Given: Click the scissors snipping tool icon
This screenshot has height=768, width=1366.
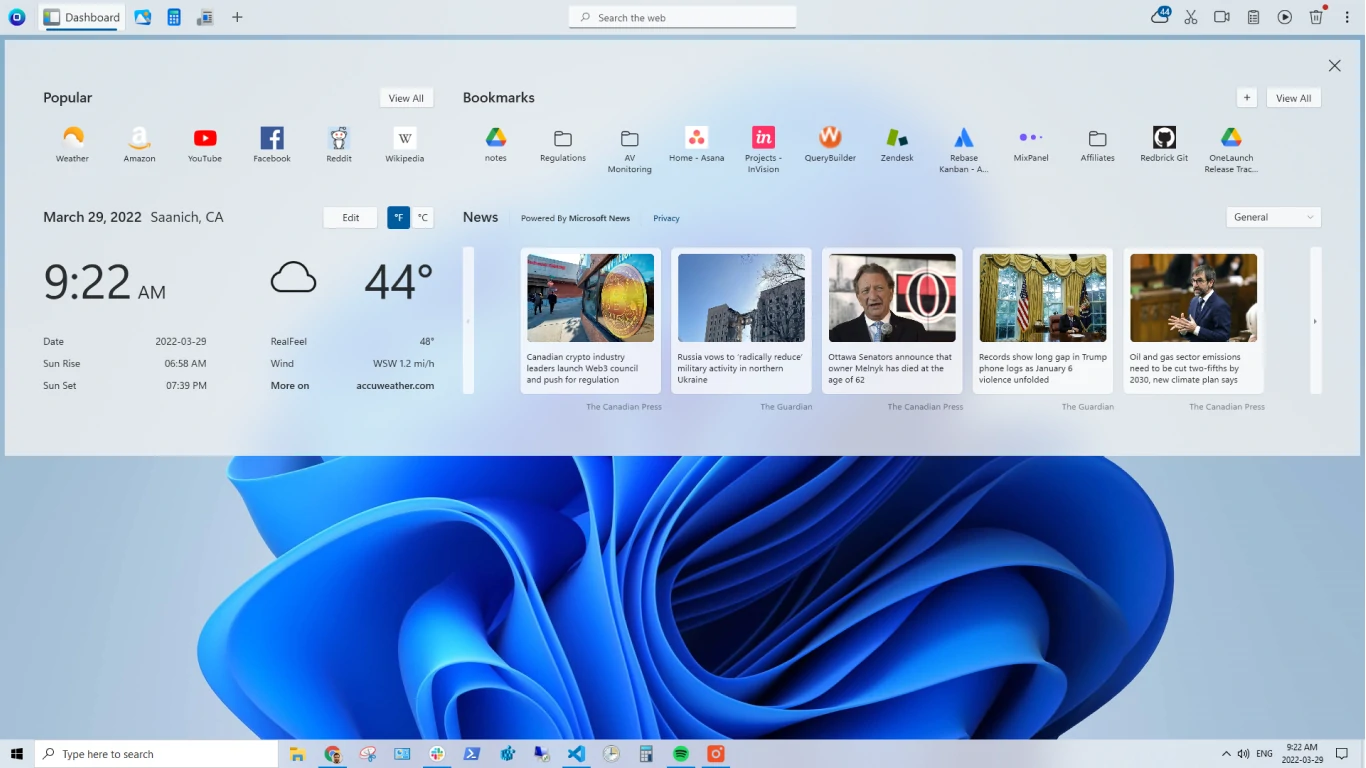Looking at the screenshot, I should pyautogui.click(x=1190, y=17).
